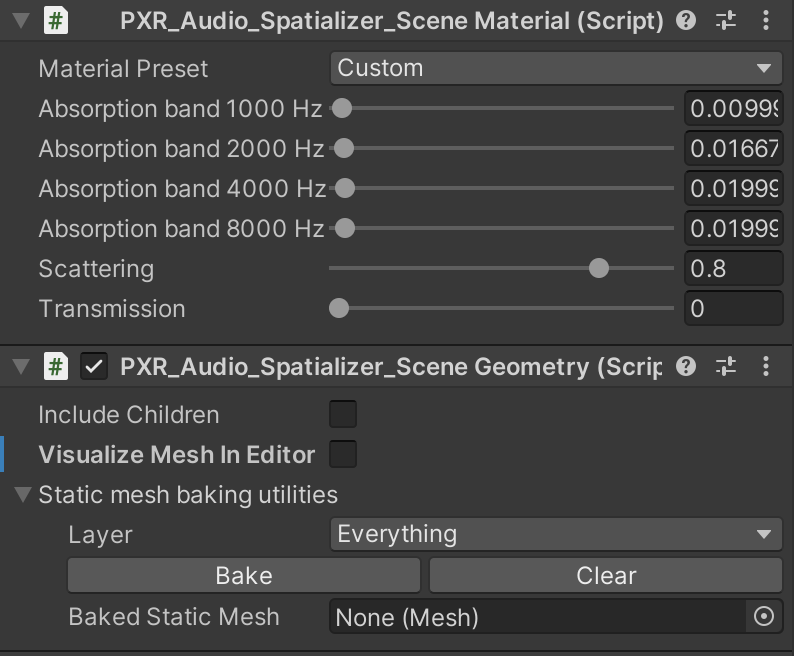Open Scene Geometry component options menu
Viewport: 794px width, 656px height.
tap(766, 367)
